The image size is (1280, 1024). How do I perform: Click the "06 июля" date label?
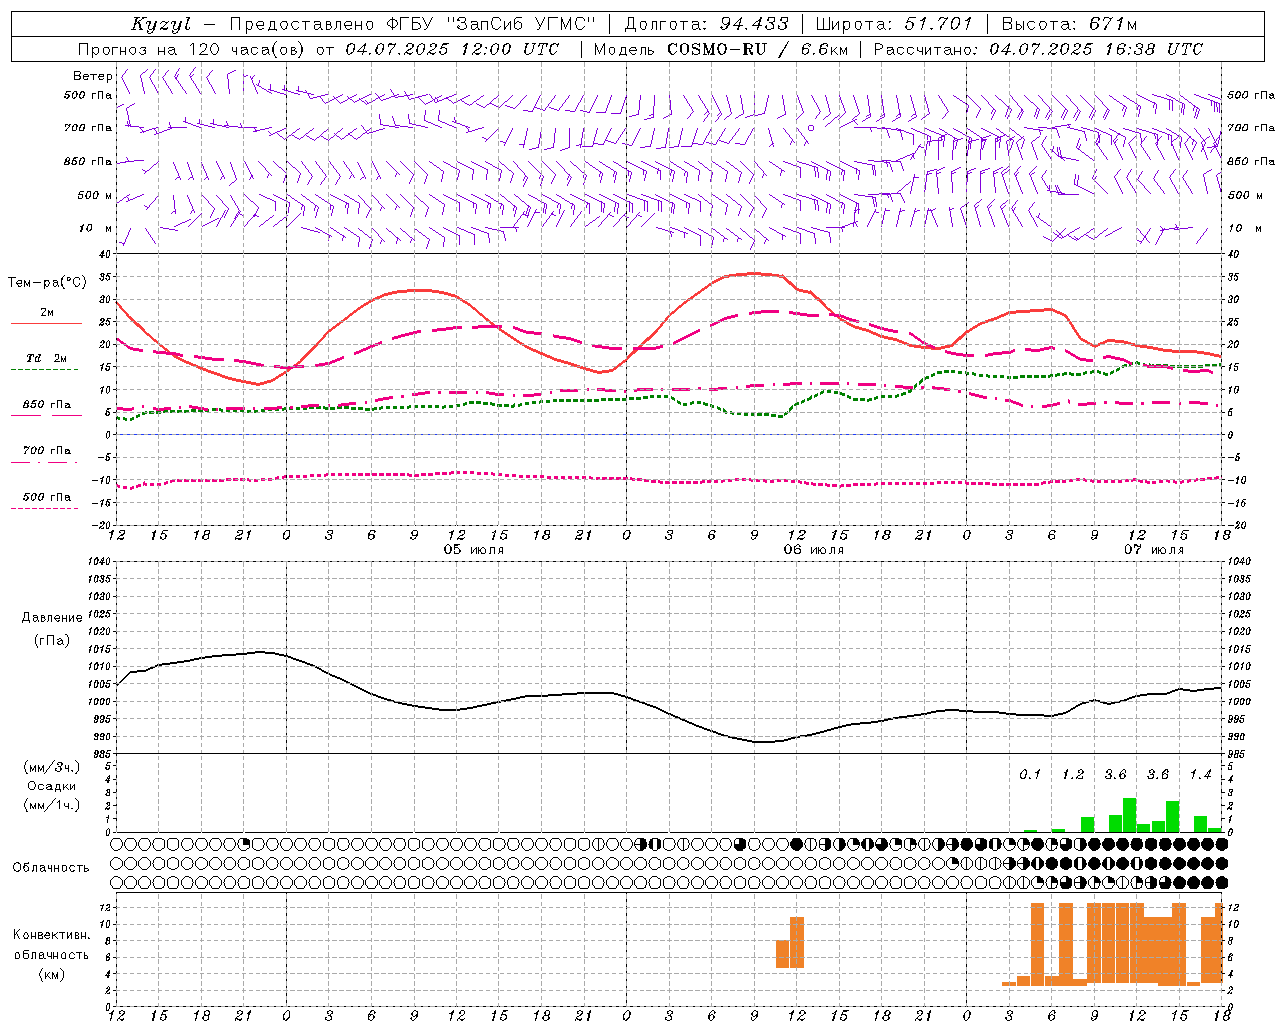click(814, 549)
